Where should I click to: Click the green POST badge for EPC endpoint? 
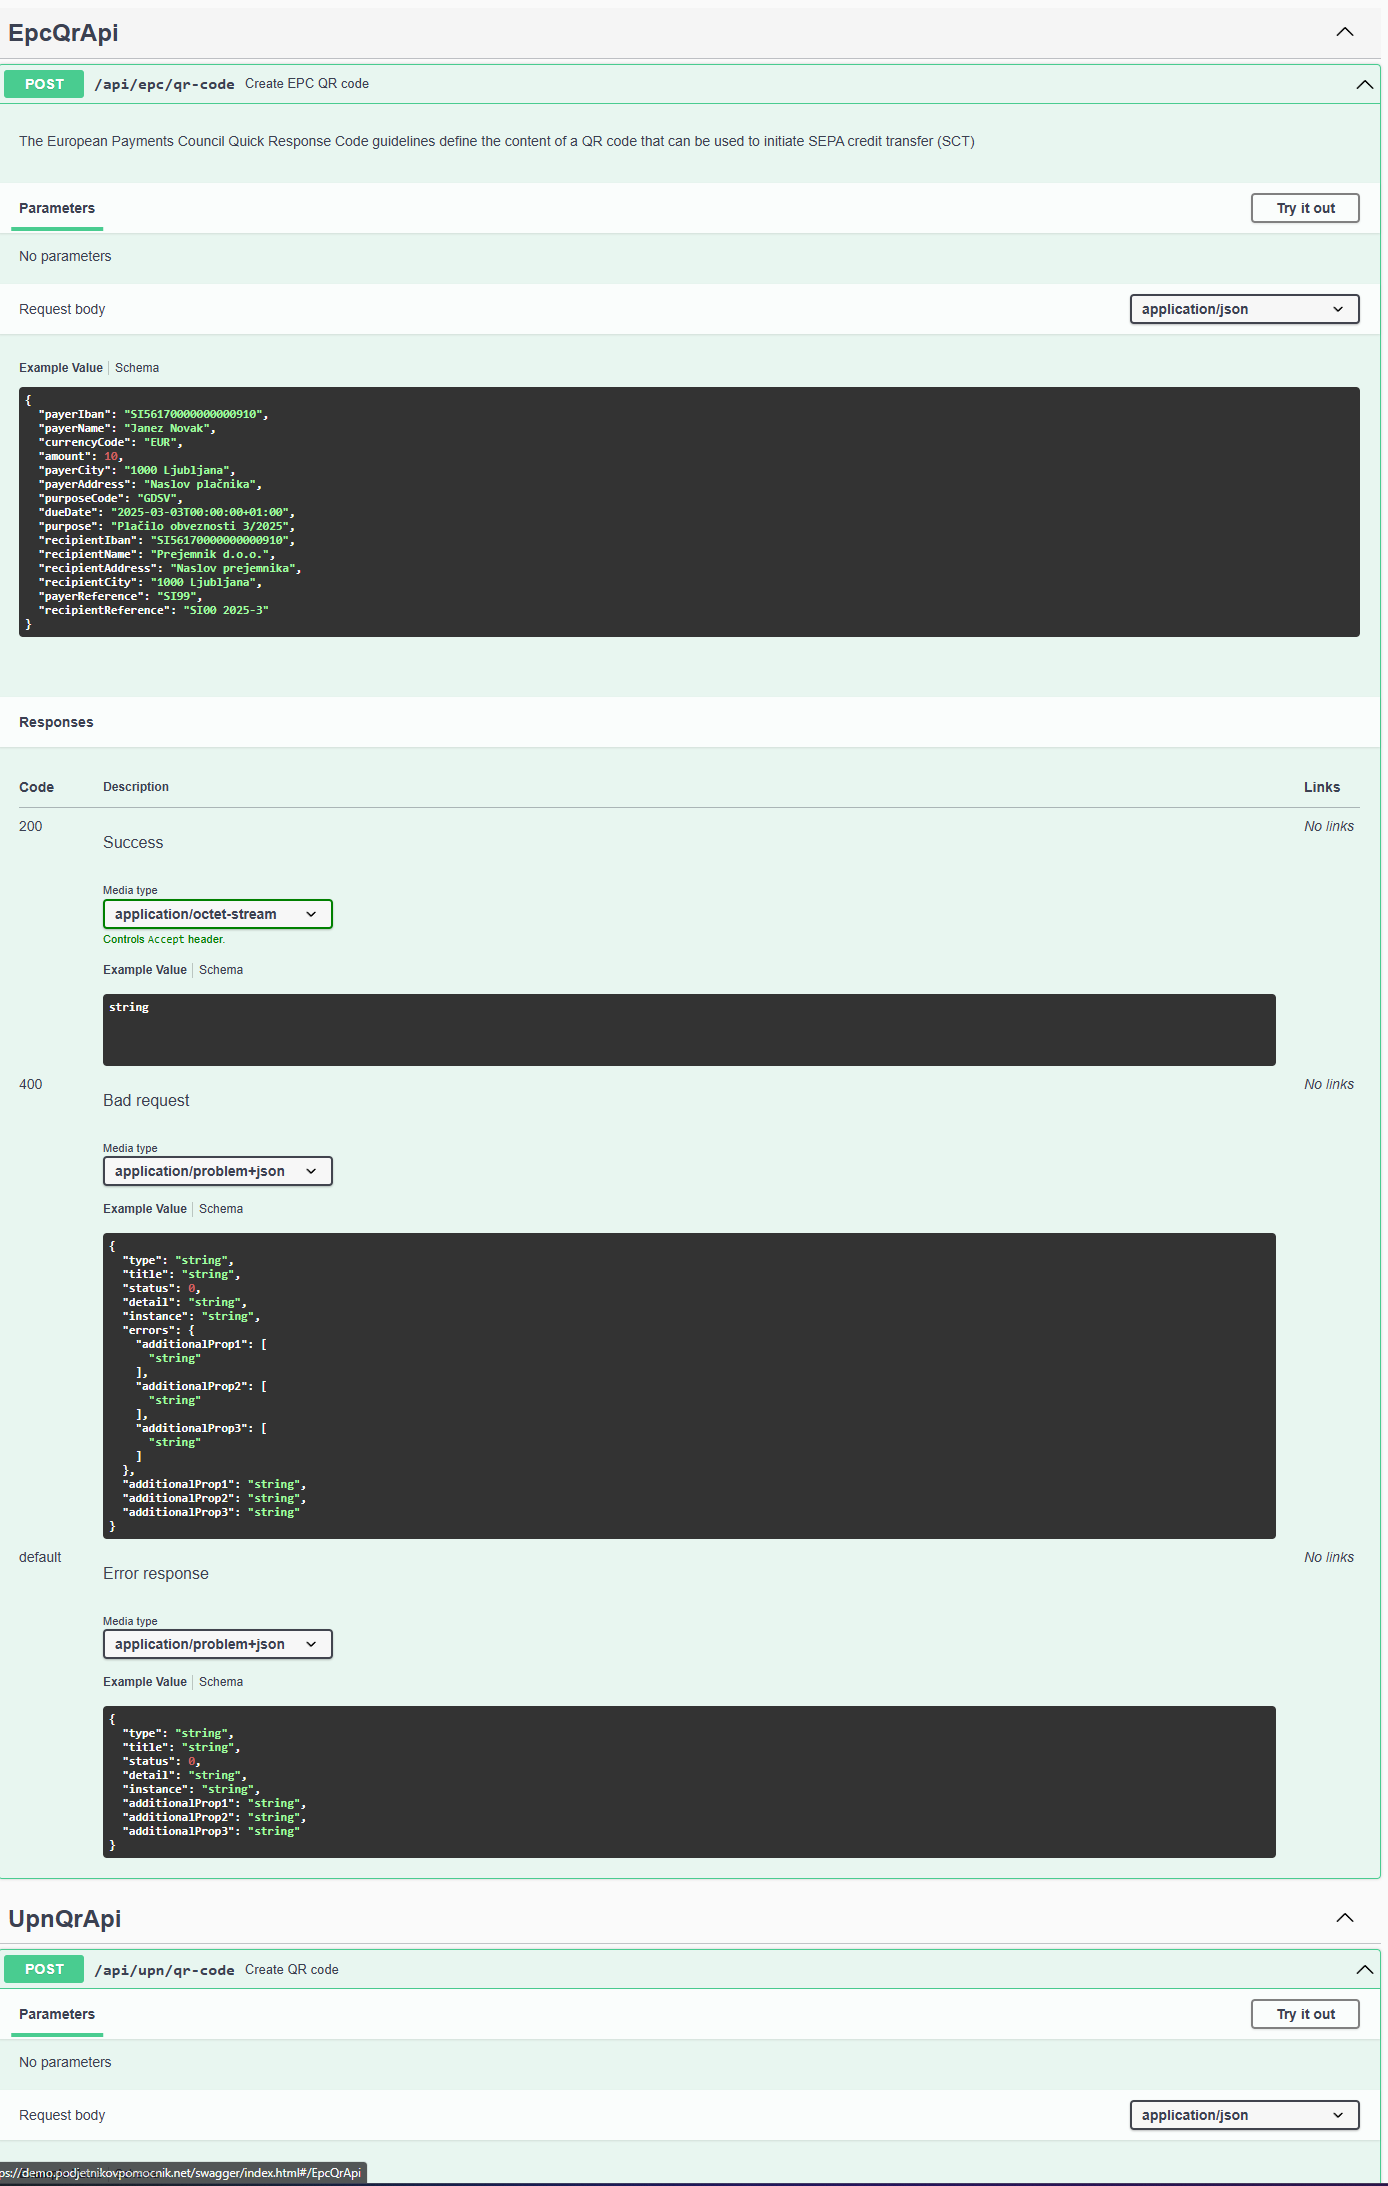(44, 84)
